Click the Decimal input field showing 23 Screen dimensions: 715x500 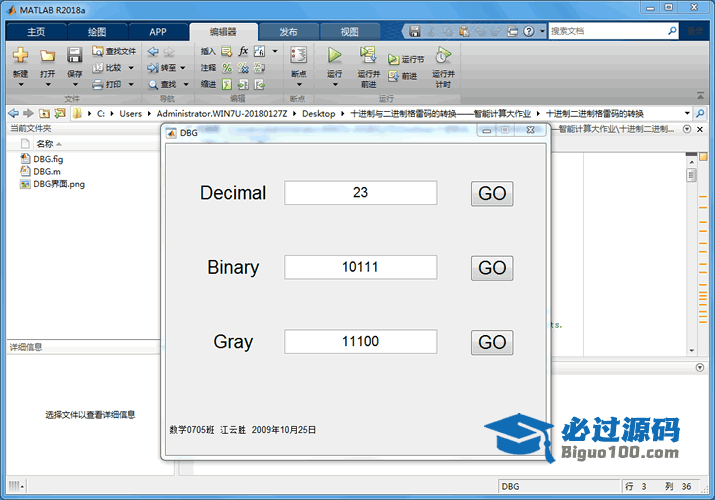pos(361,193)
